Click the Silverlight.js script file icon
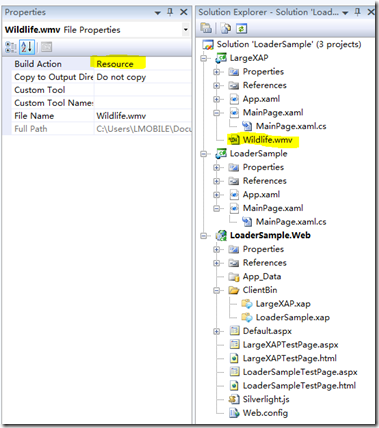This screenshot has height=428, width=379. tap(234, 399)
